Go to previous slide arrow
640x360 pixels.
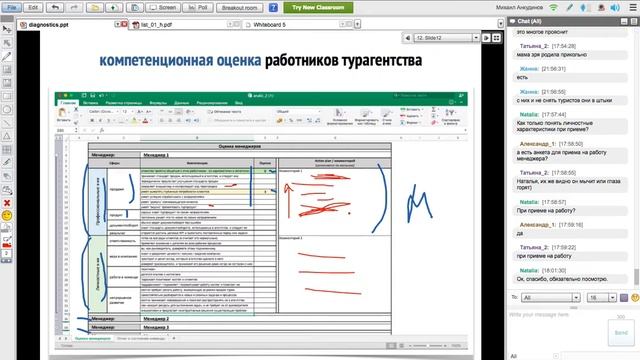pos(407,38)
